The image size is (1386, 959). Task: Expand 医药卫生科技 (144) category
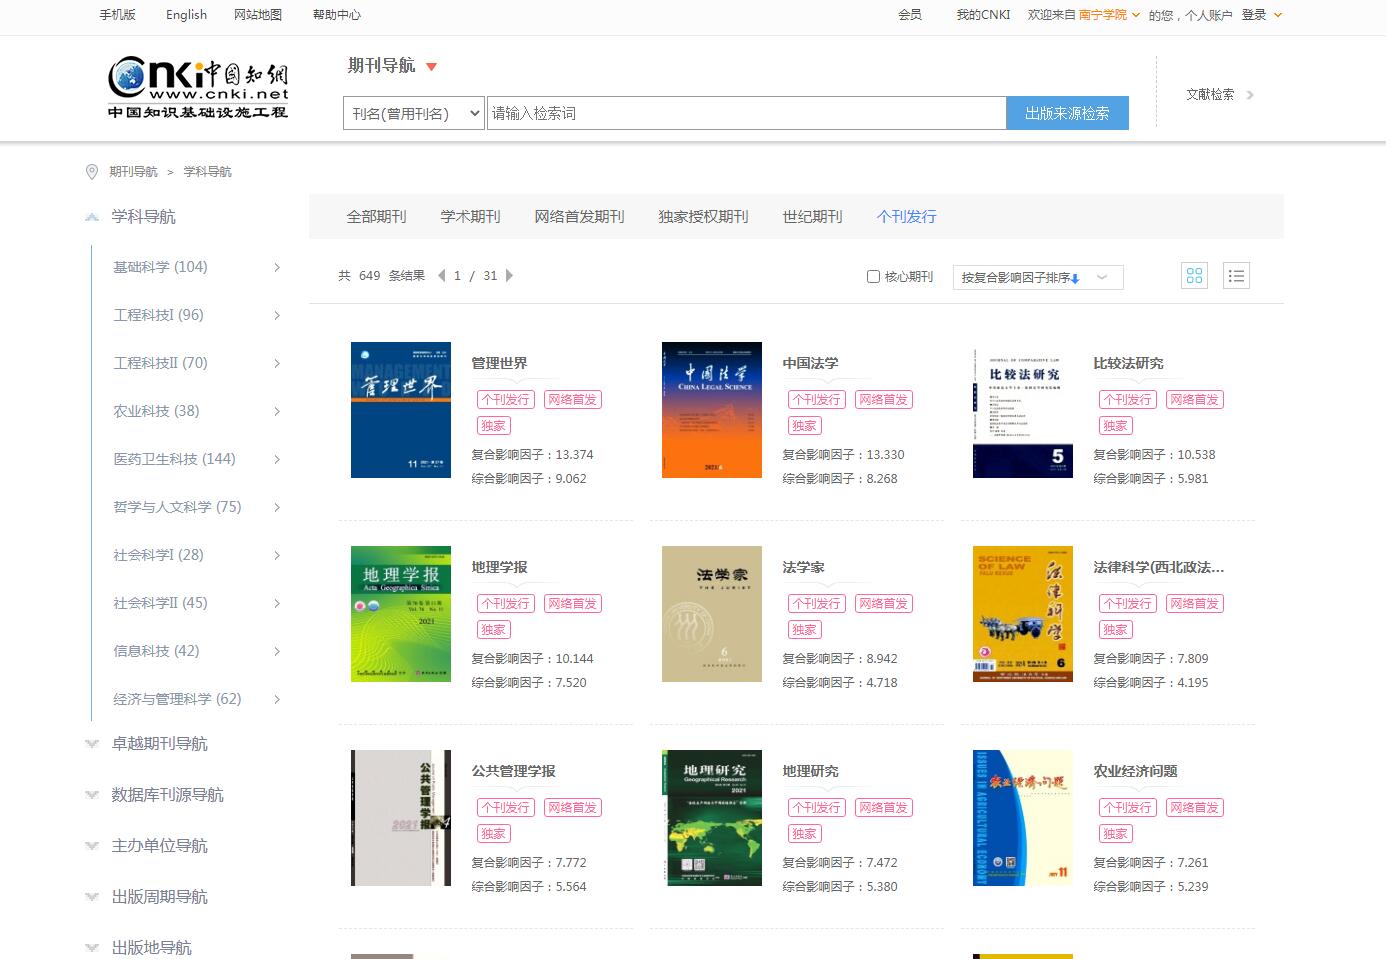coord(277,459)
